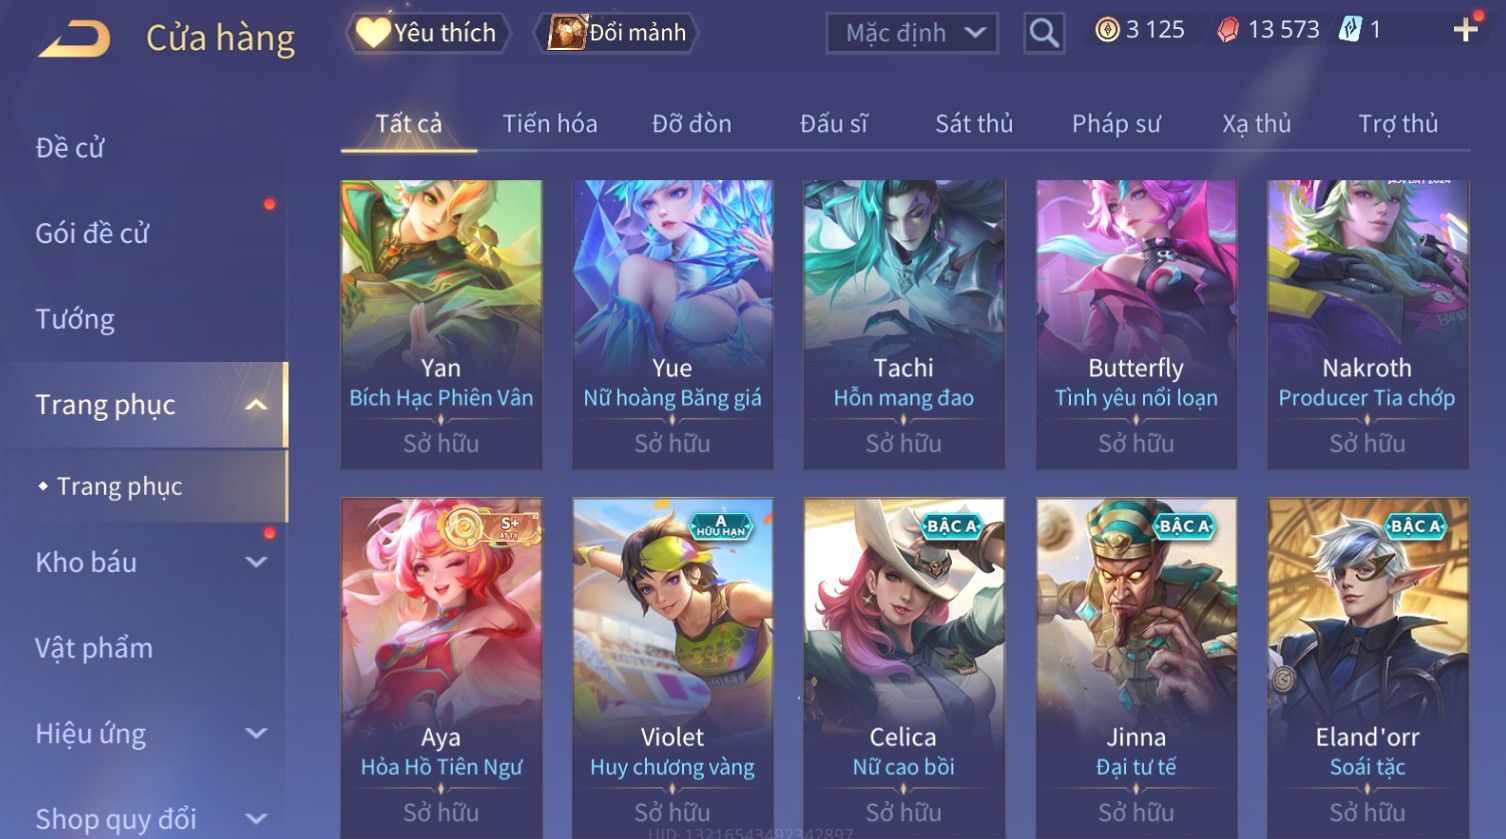Tap the plus icon to add currency
The width and height of the screenshot is (1506, 839).
(1465, 30)
